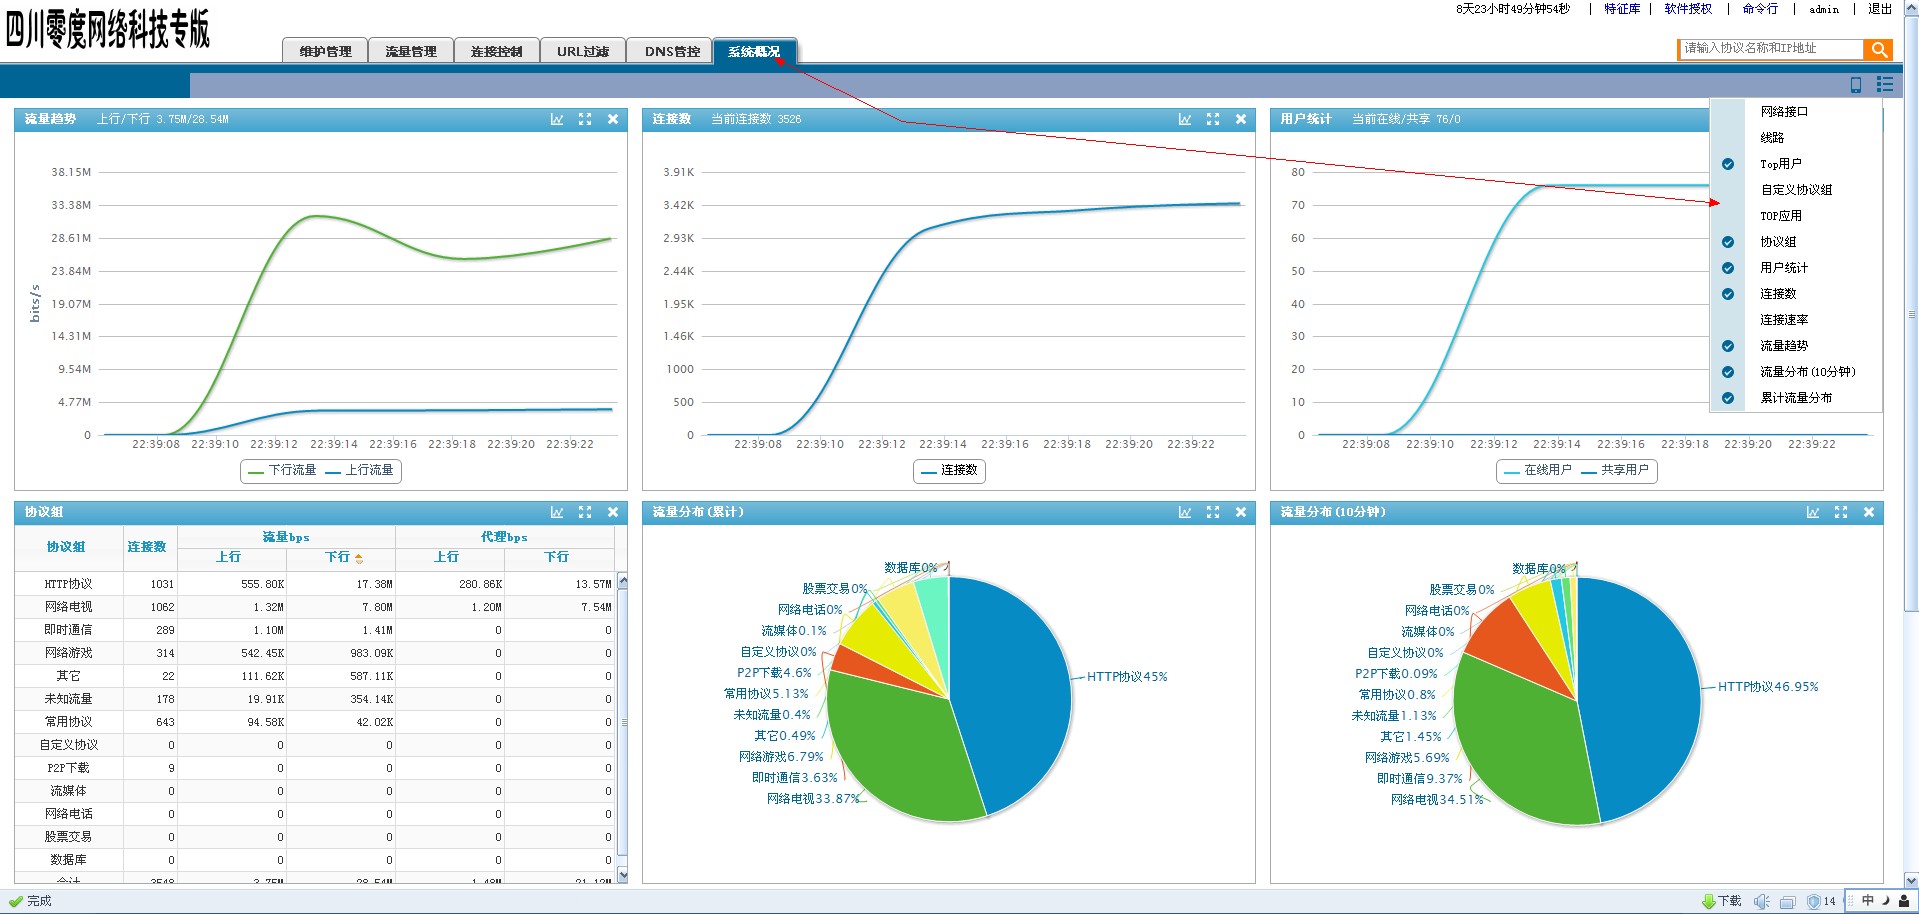Click the shield icon in status bar
The height and width of the screenshot is (914, 1919).
pyautogui.click(x=1814, y=901)
